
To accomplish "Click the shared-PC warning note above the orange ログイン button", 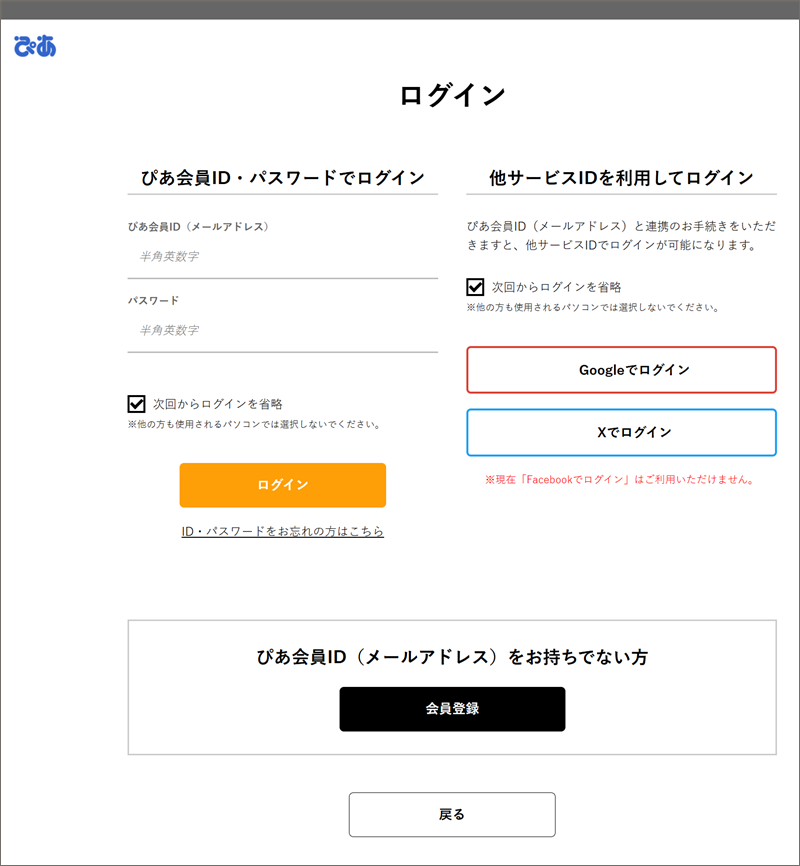I will point(254,424).
